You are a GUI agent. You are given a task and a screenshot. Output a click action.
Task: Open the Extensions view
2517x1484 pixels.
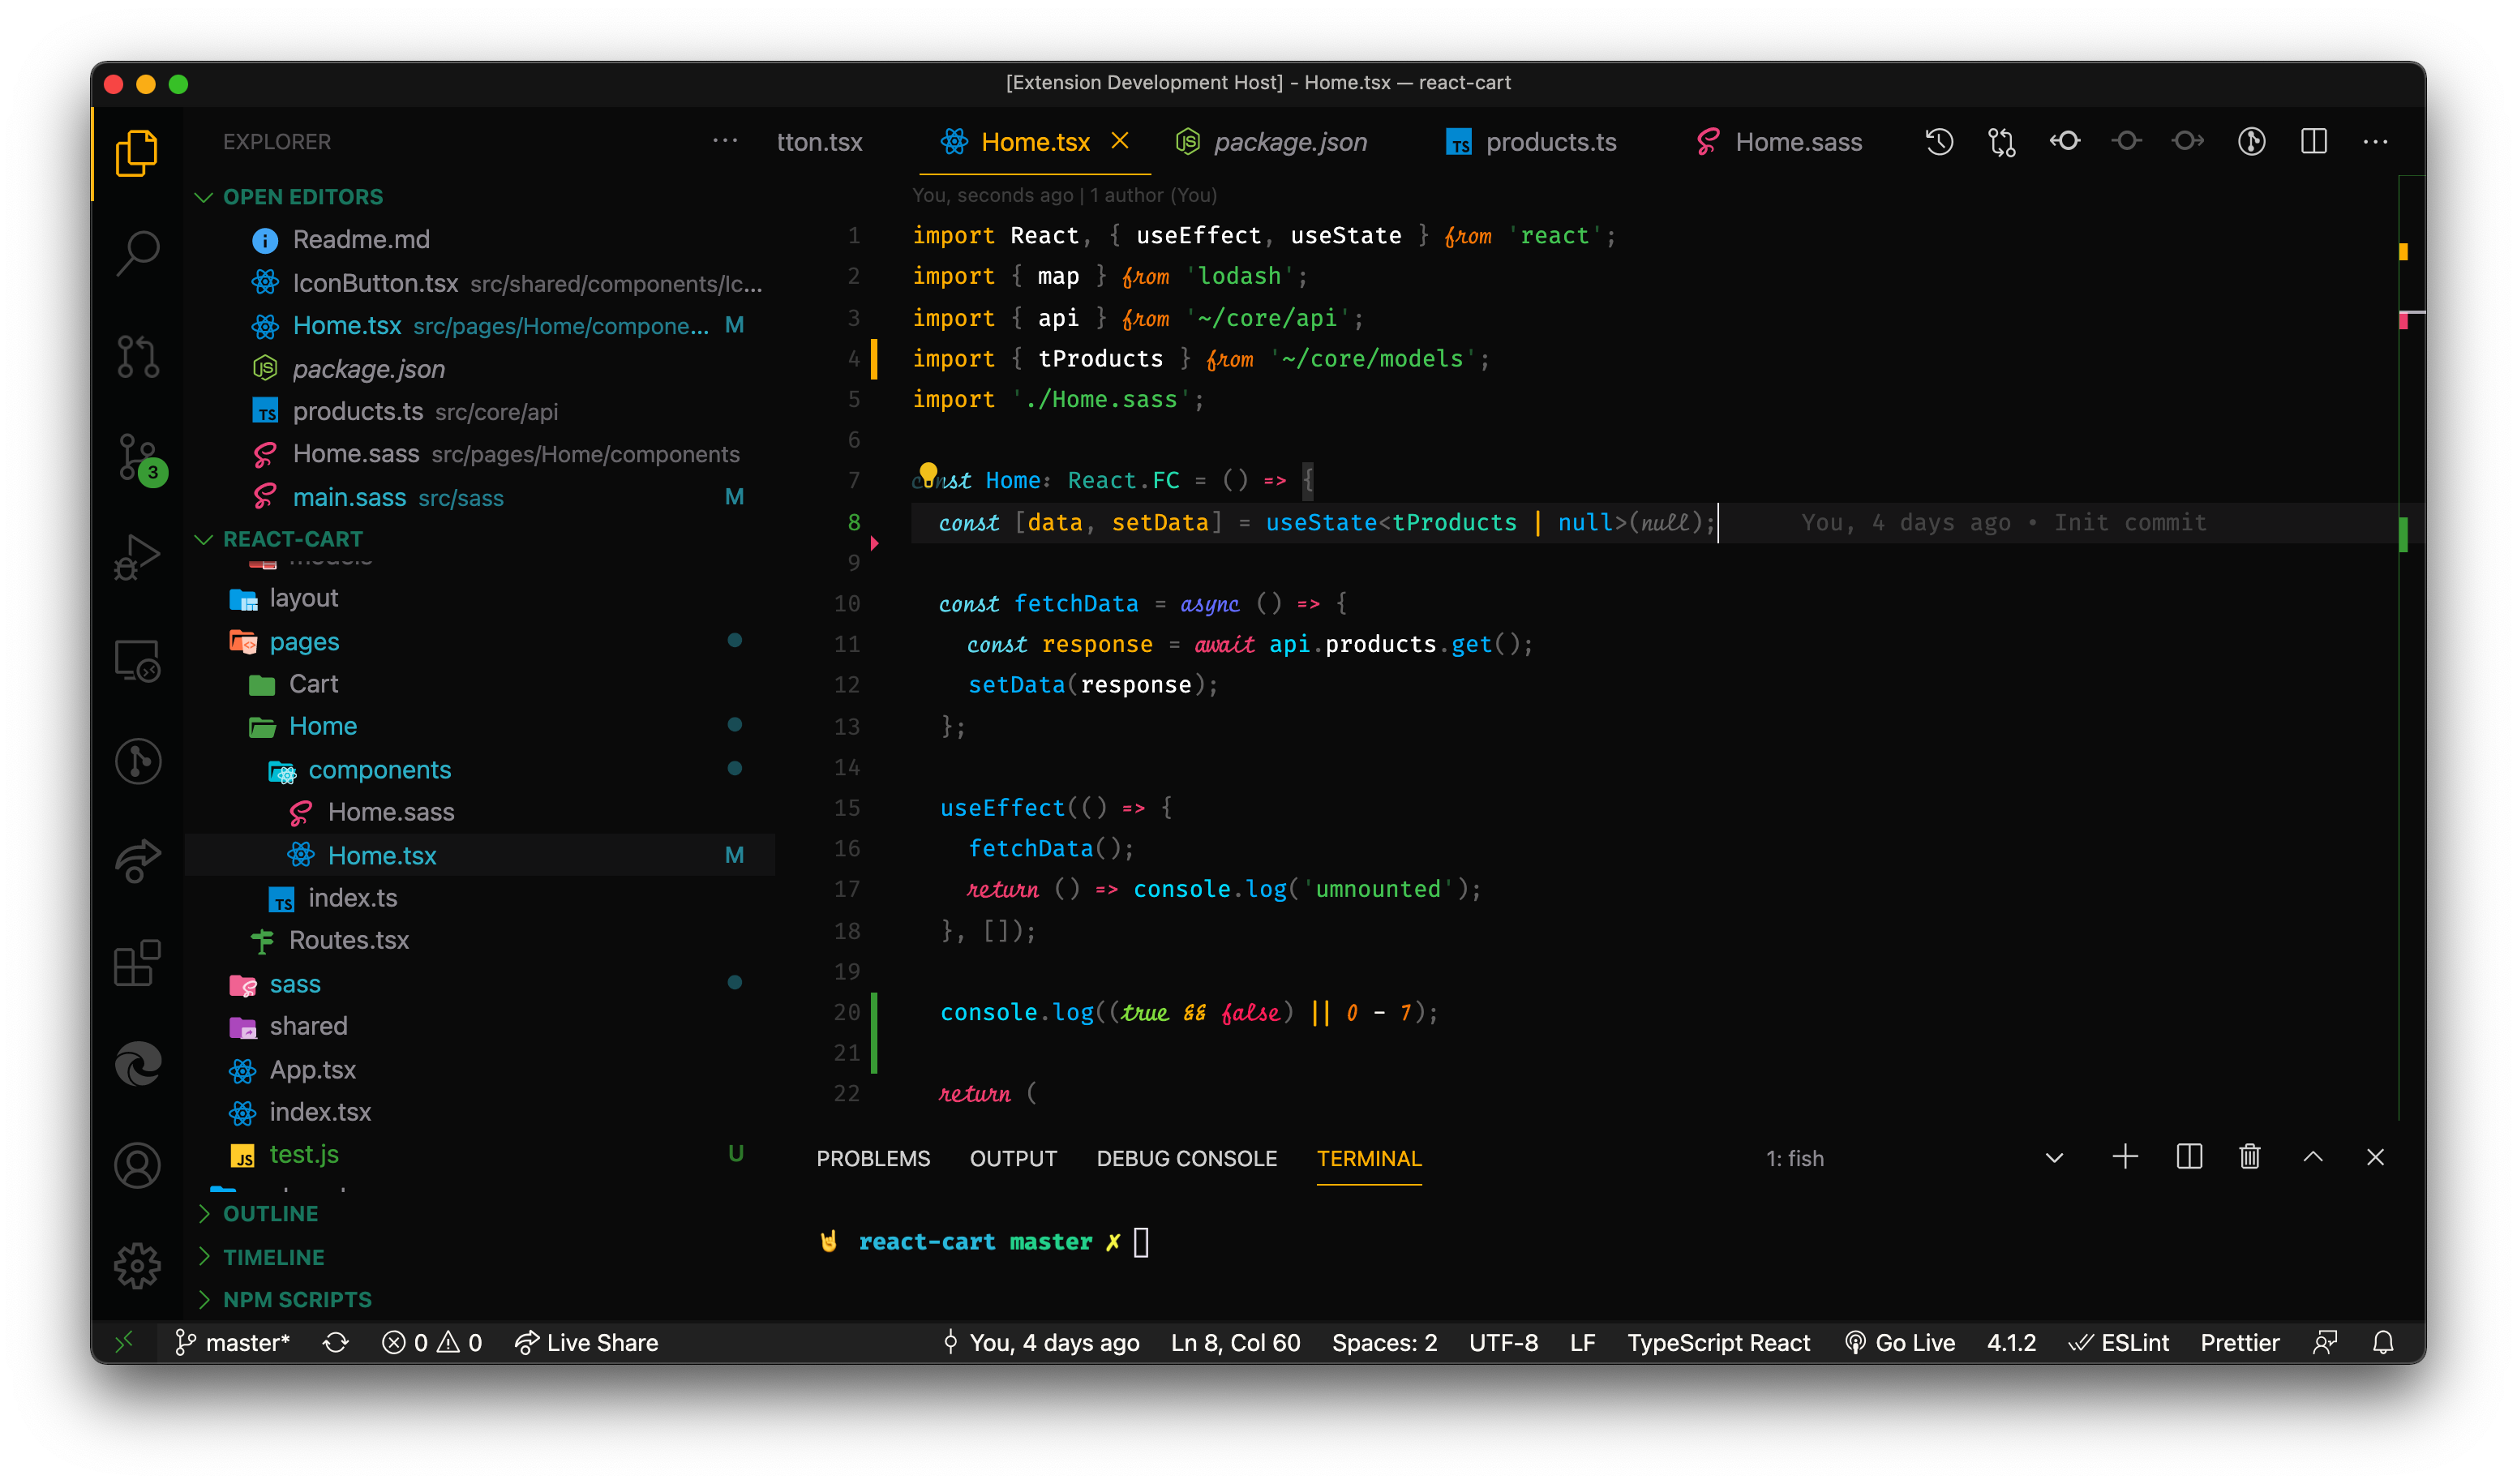(137, 963)
